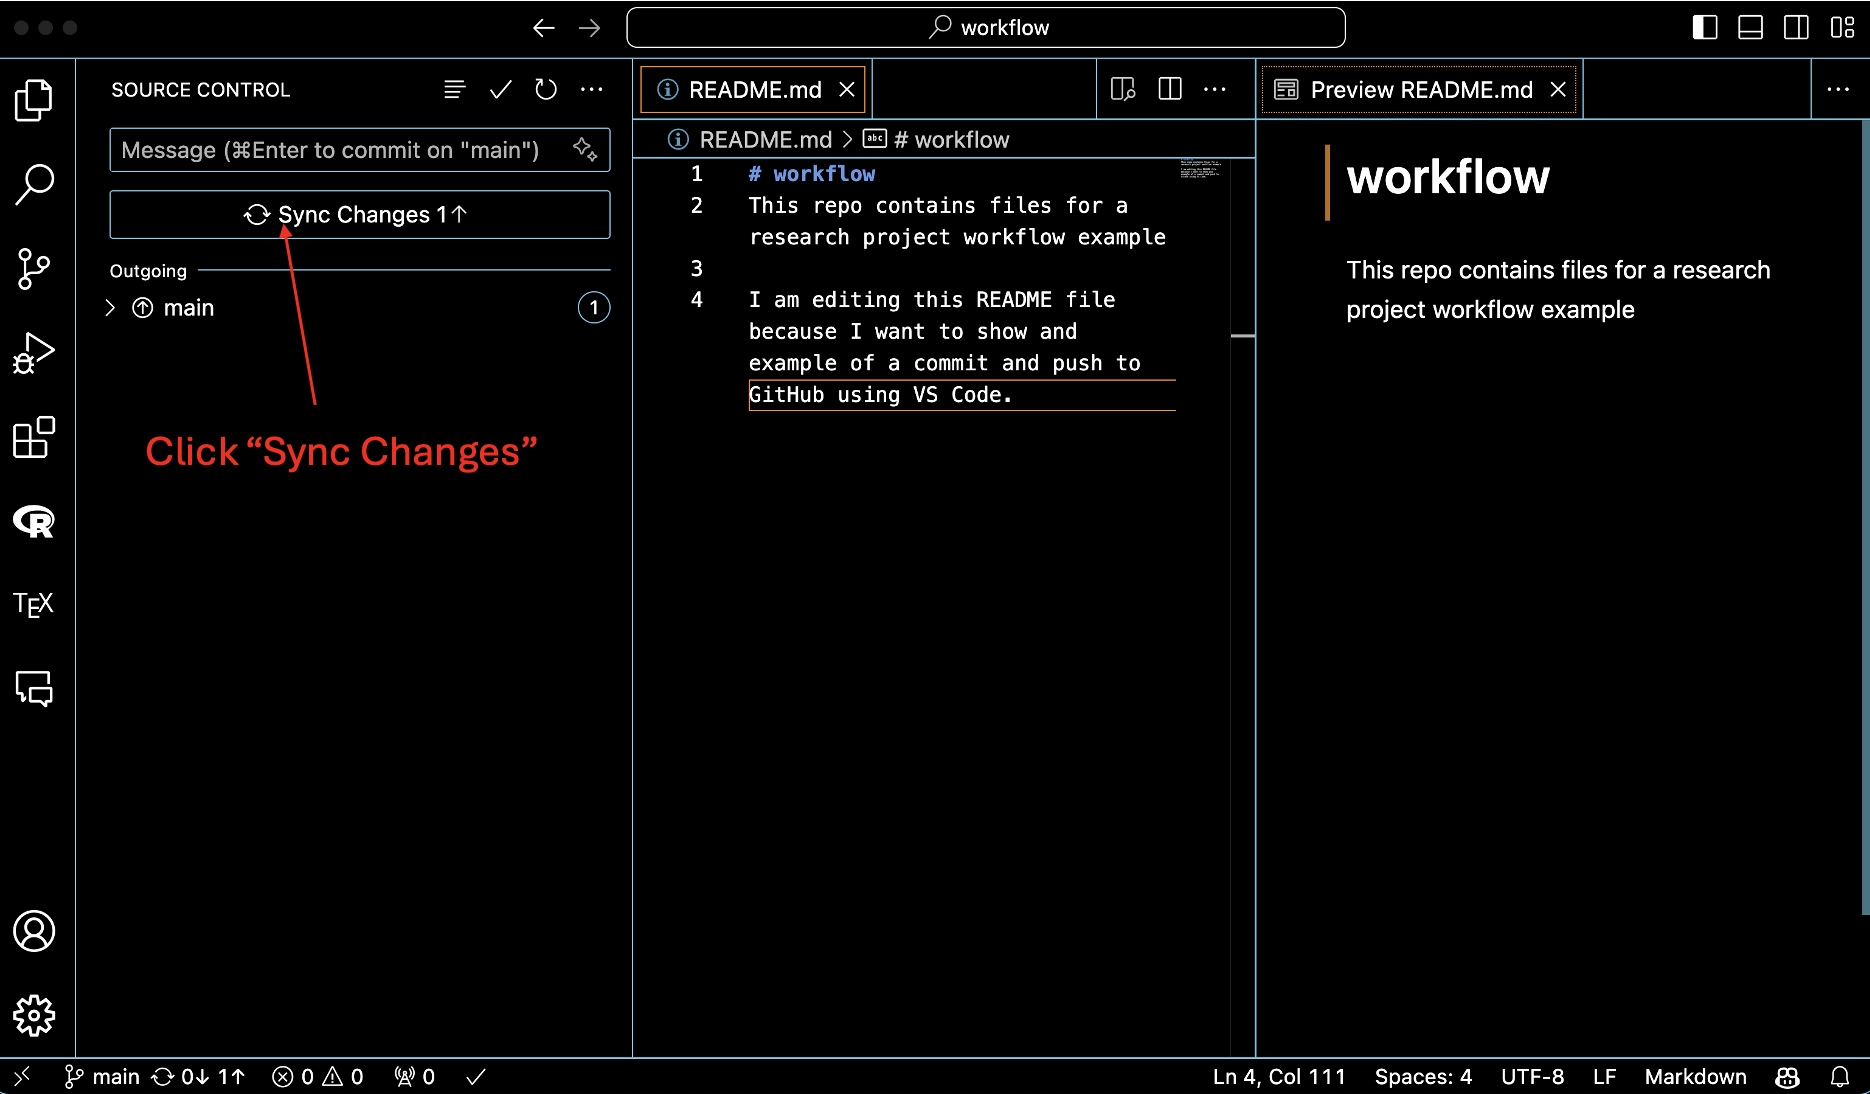
Task: Click the ports forwarded indicator in status bar
Action: [x=415, y=1077]
